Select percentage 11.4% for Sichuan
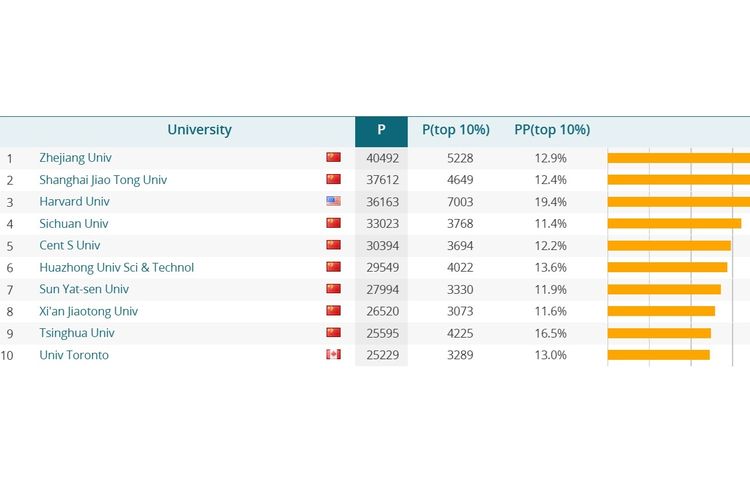Viewport: 750px width, 500px height. [551, 224]
